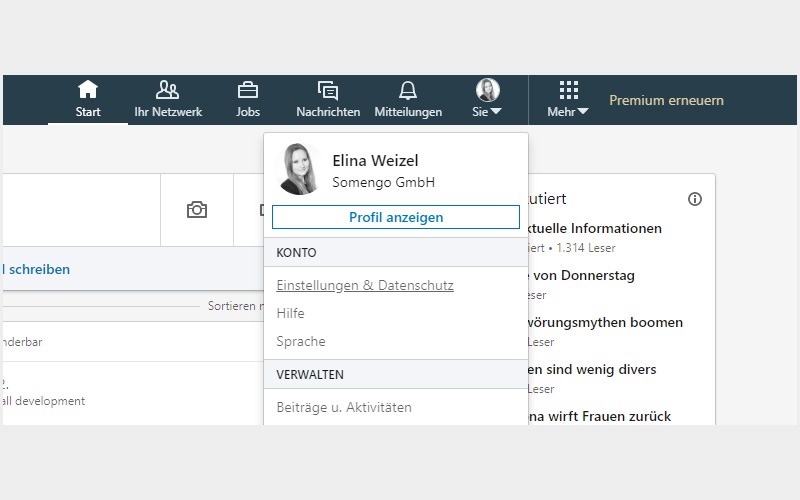Go to the Start home icon

(88, 90)
